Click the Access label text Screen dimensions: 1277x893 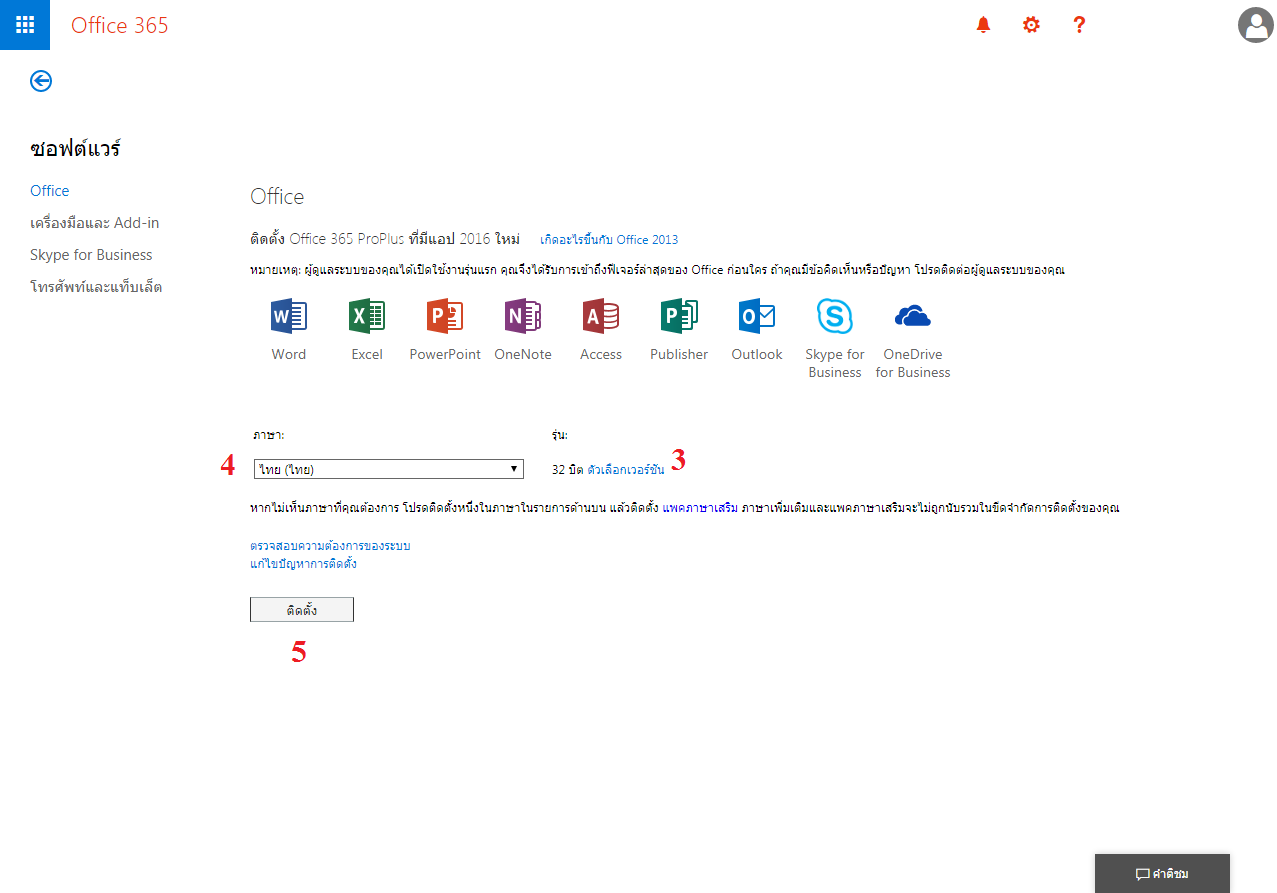(x=601, y=354)
